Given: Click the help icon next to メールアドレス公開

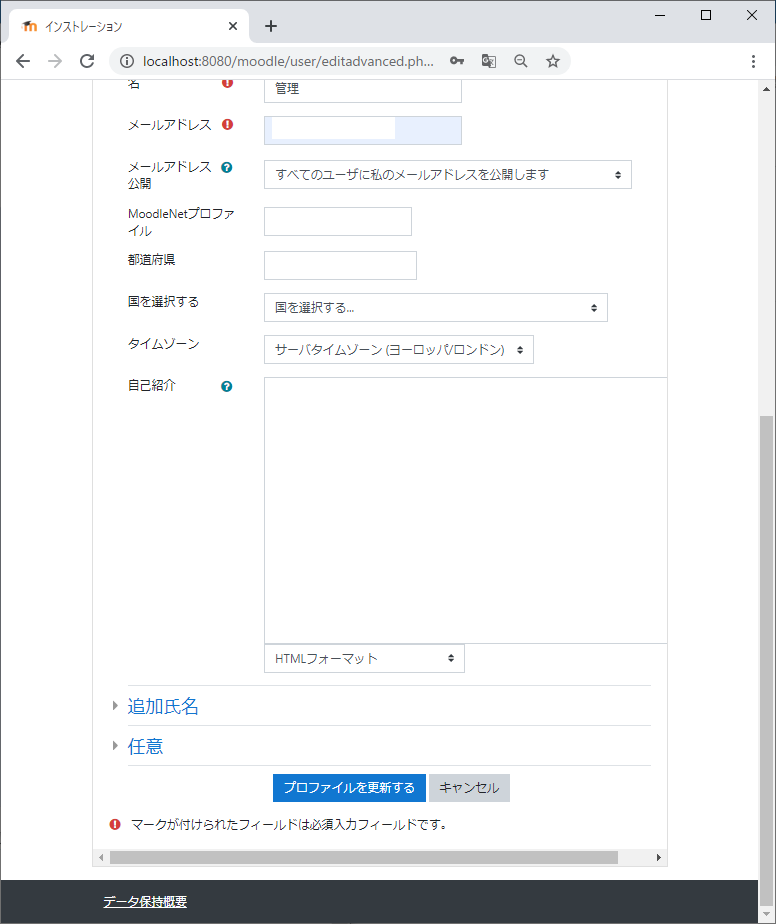Looking at the screenshot, I should pyautogui.click(x=226, y=167).
